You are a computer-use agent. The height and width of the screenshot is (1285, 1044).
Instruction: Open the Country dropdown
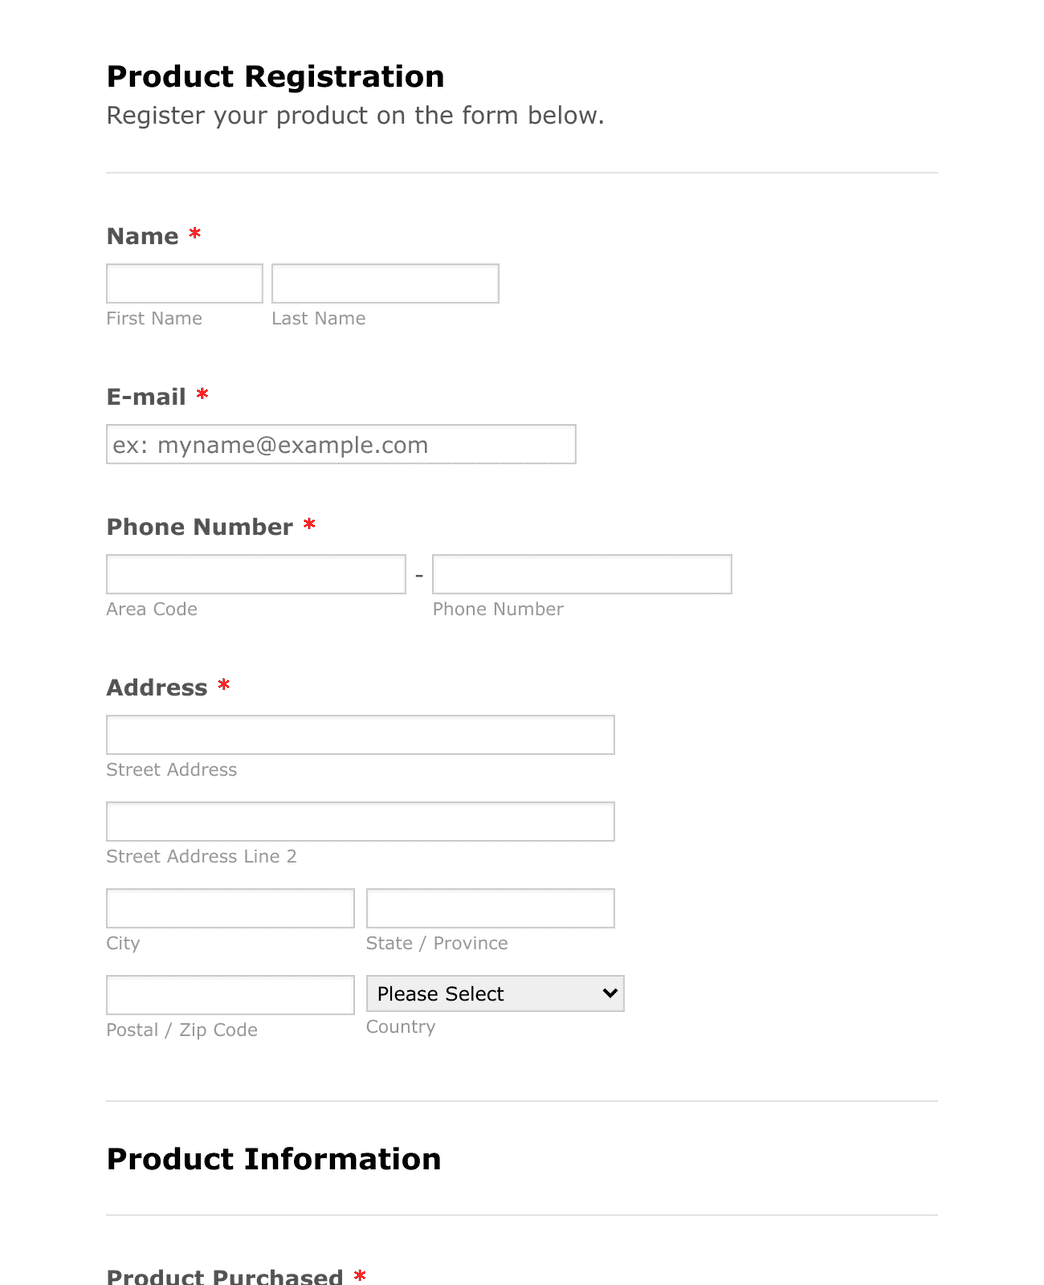click(x=494, y=993)
